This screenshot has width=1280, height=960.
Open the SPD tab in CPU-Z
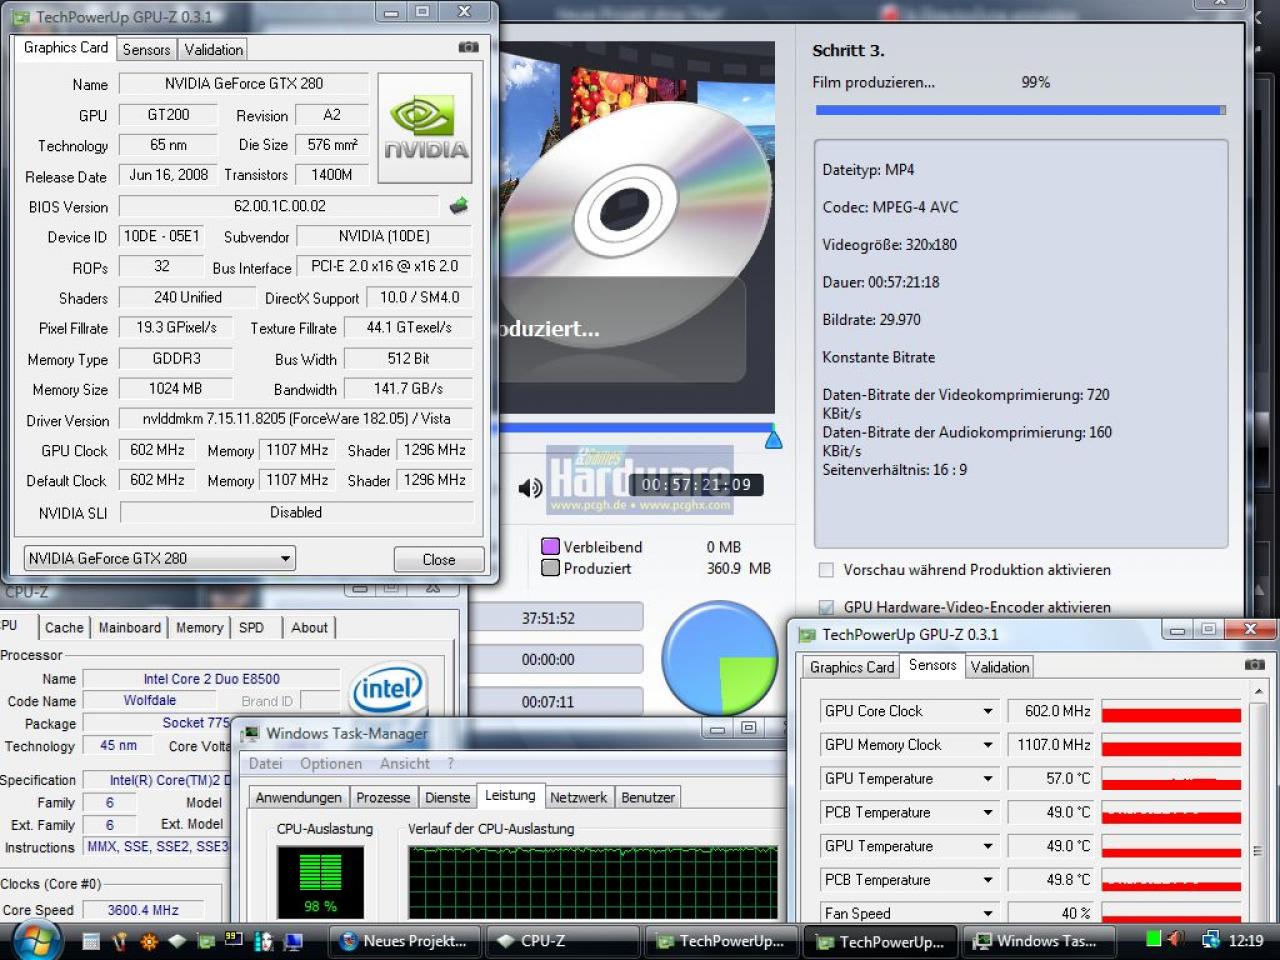coord(251,628)
